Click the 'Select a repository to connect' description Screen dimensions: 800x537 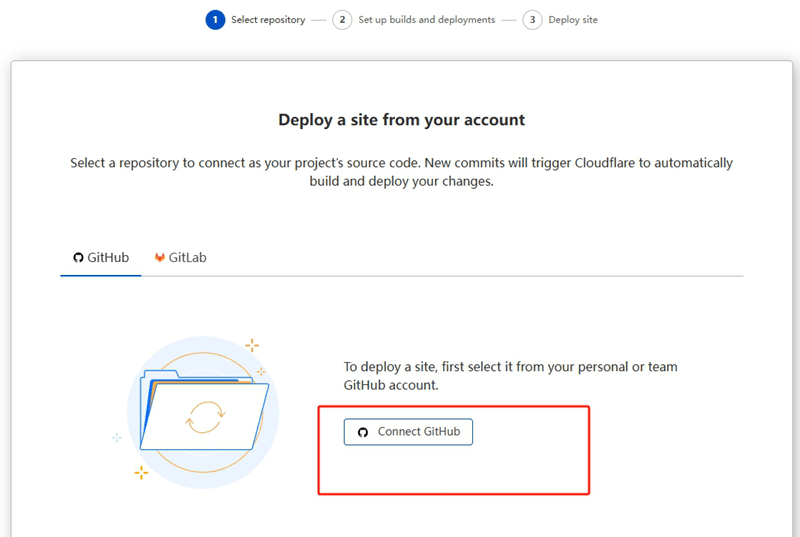tap(402, 172)
